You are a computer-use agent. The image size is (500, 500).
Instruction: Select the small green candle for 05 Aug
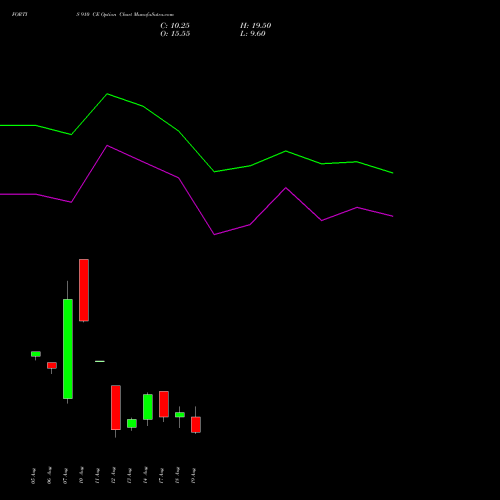click(x=36, y=354)
